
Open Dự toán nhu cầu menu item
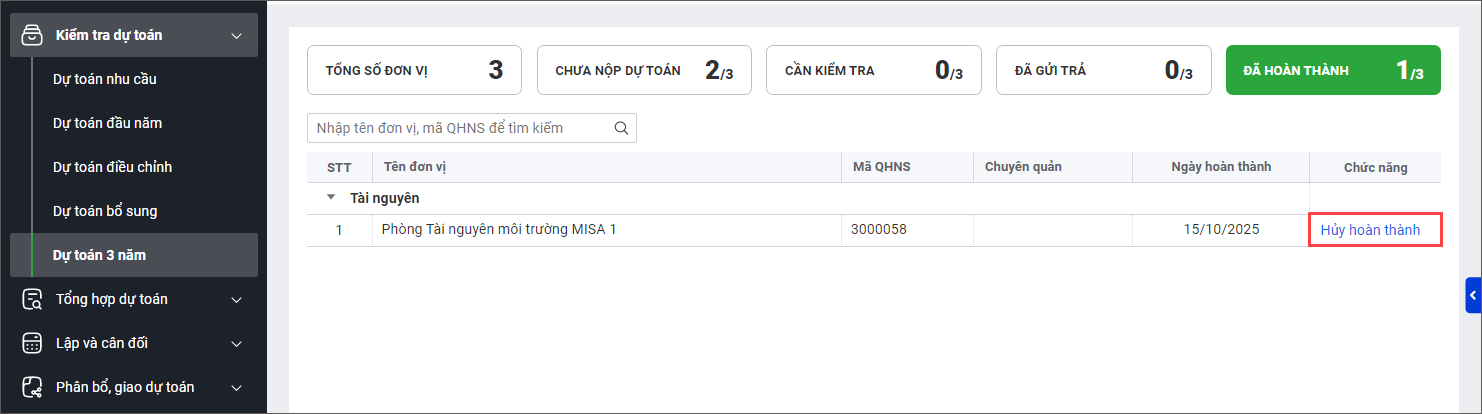tap(105, 79)
